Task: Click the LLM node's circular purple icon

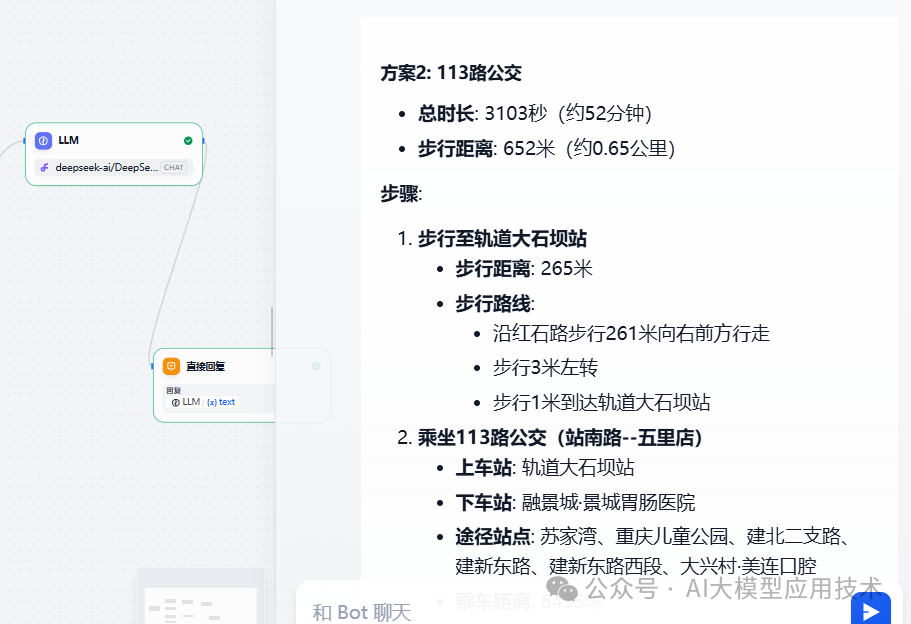Action: [43, 140]
